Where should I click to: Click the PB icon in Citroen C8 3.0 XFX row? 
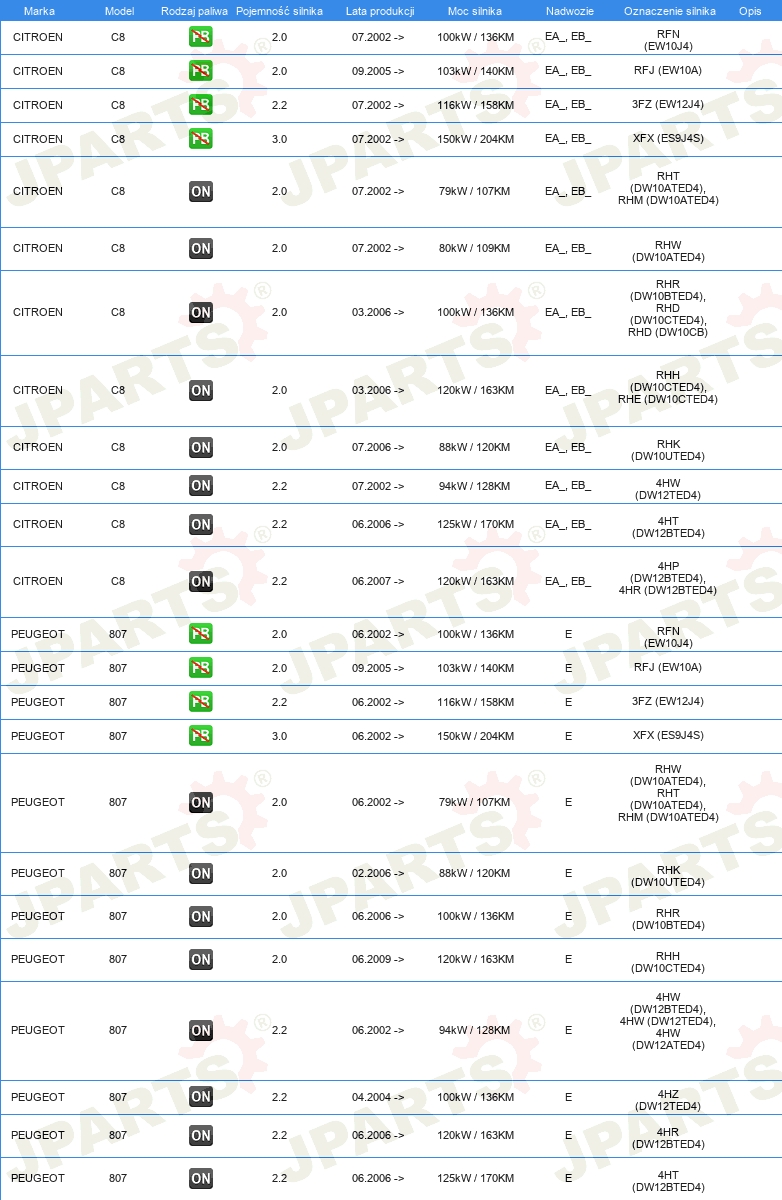(201, 139)
